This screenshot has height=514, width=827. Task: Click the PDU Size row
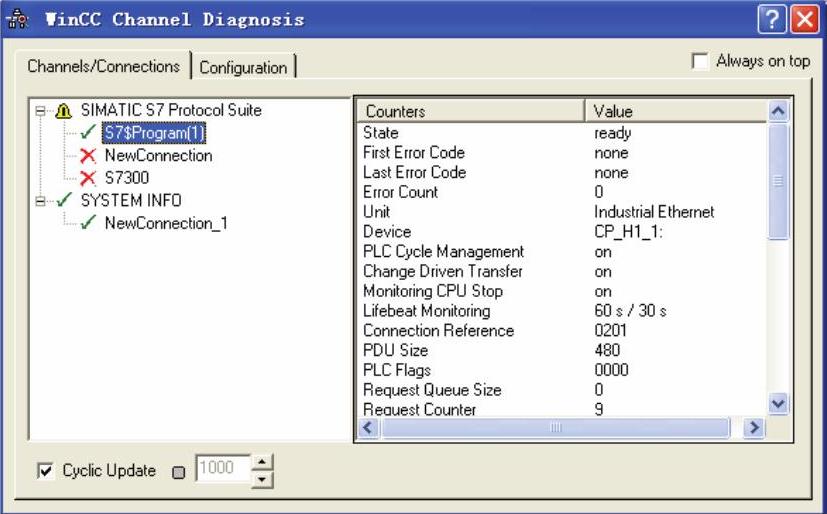562,350
